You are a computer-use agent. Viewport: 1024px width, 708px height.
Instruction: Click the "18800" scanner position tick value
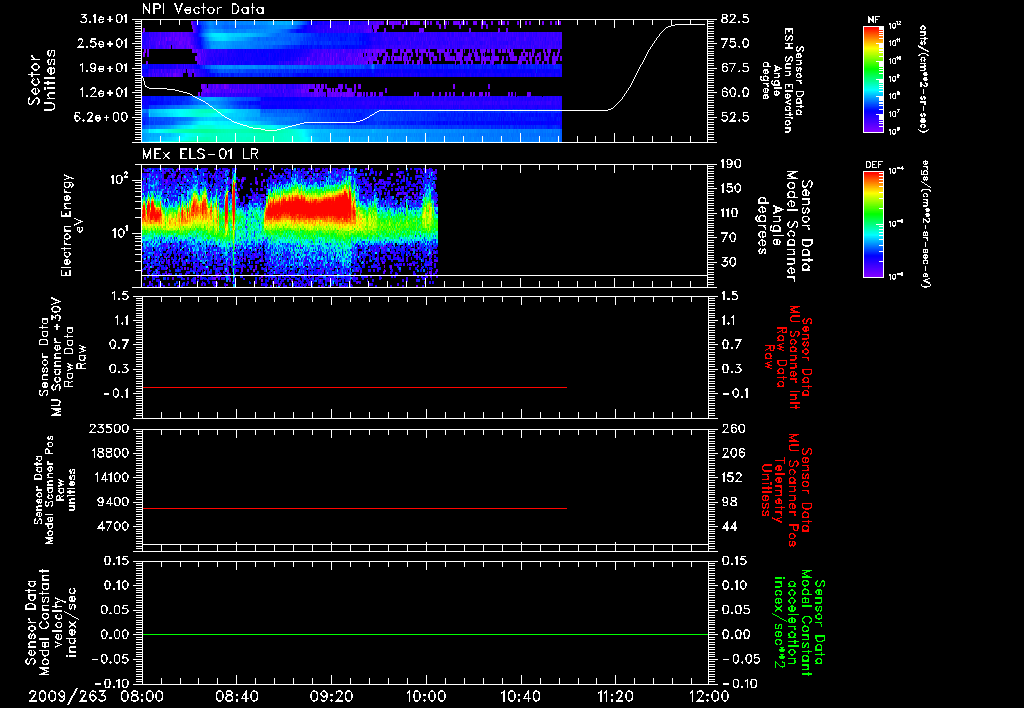(x=108, y=453)
